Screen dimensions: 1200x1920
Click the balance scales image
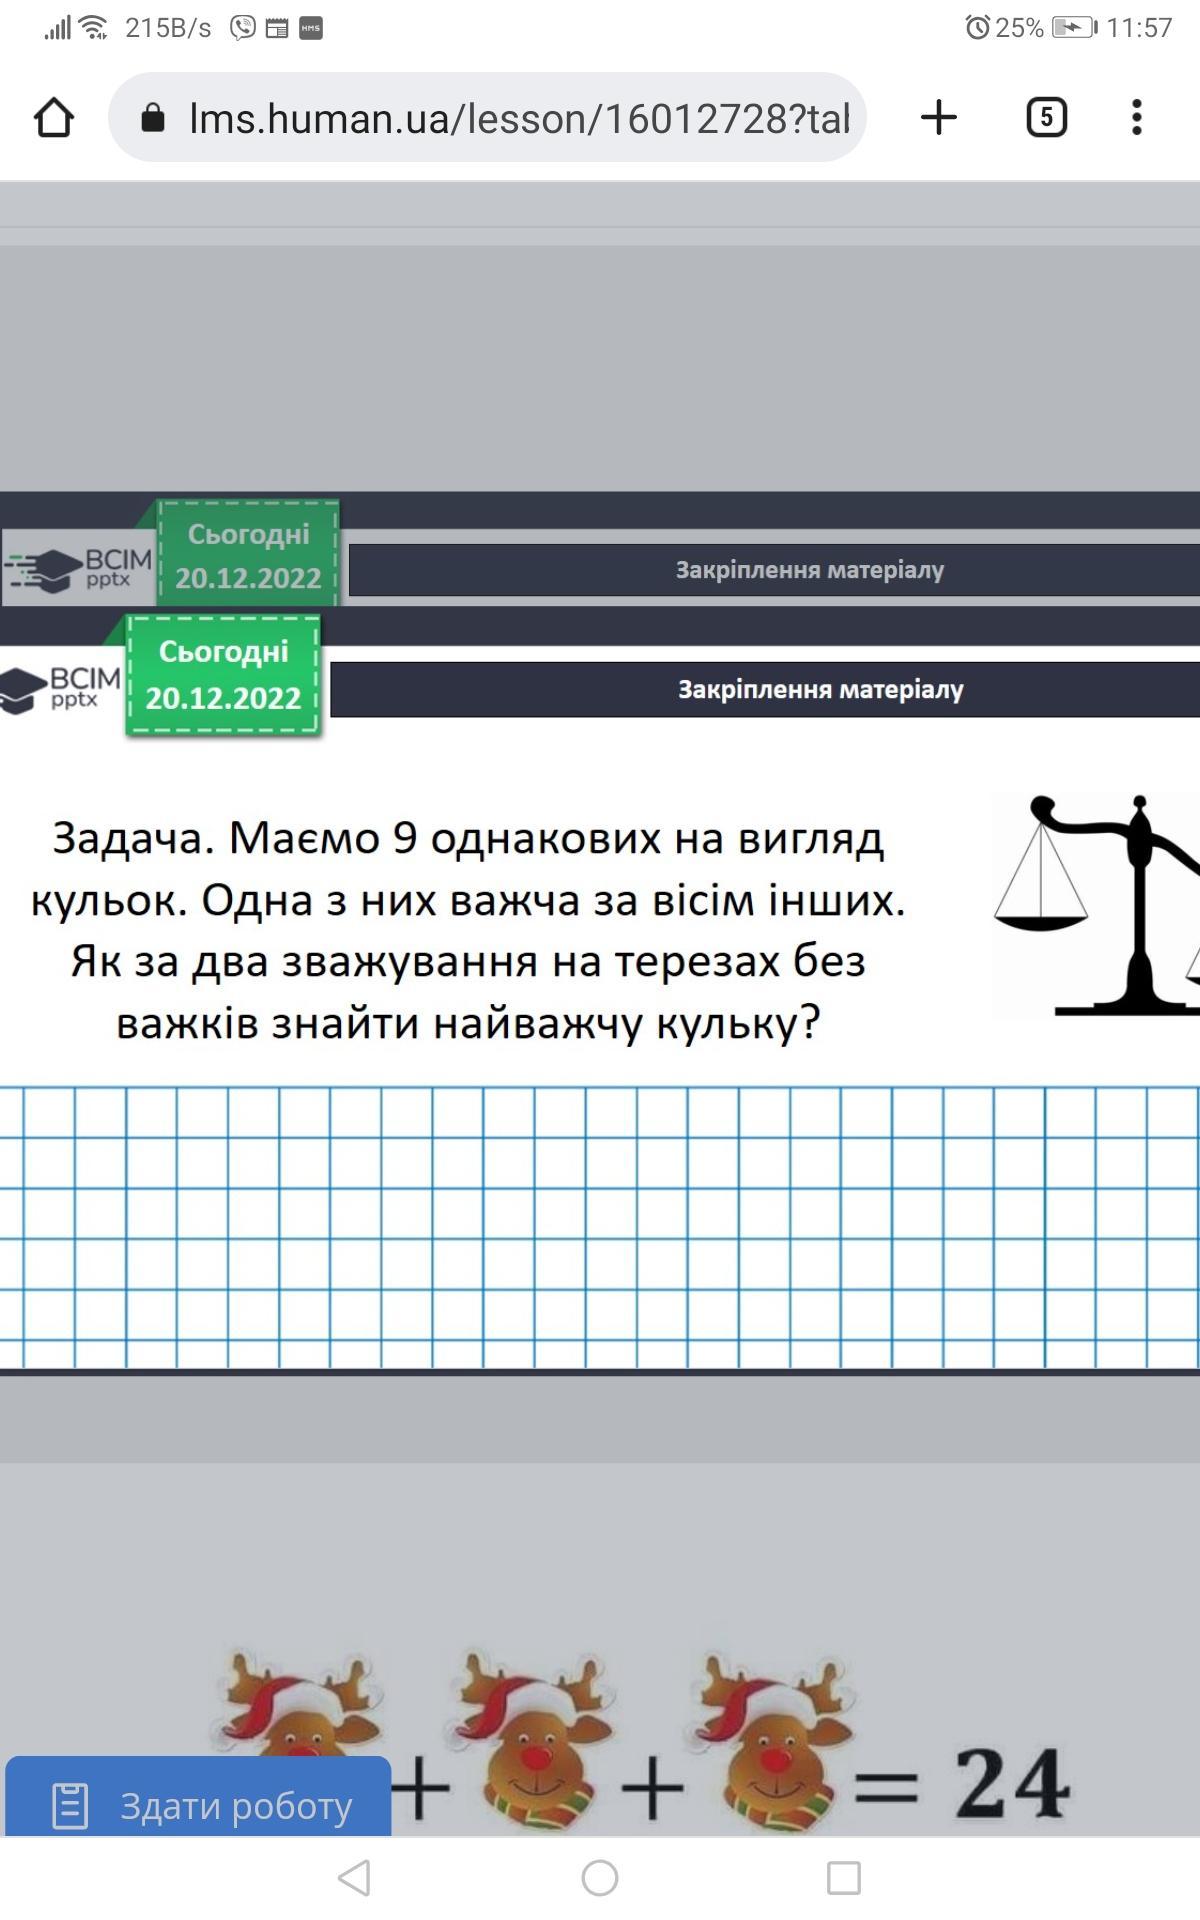pos(1096,905)
